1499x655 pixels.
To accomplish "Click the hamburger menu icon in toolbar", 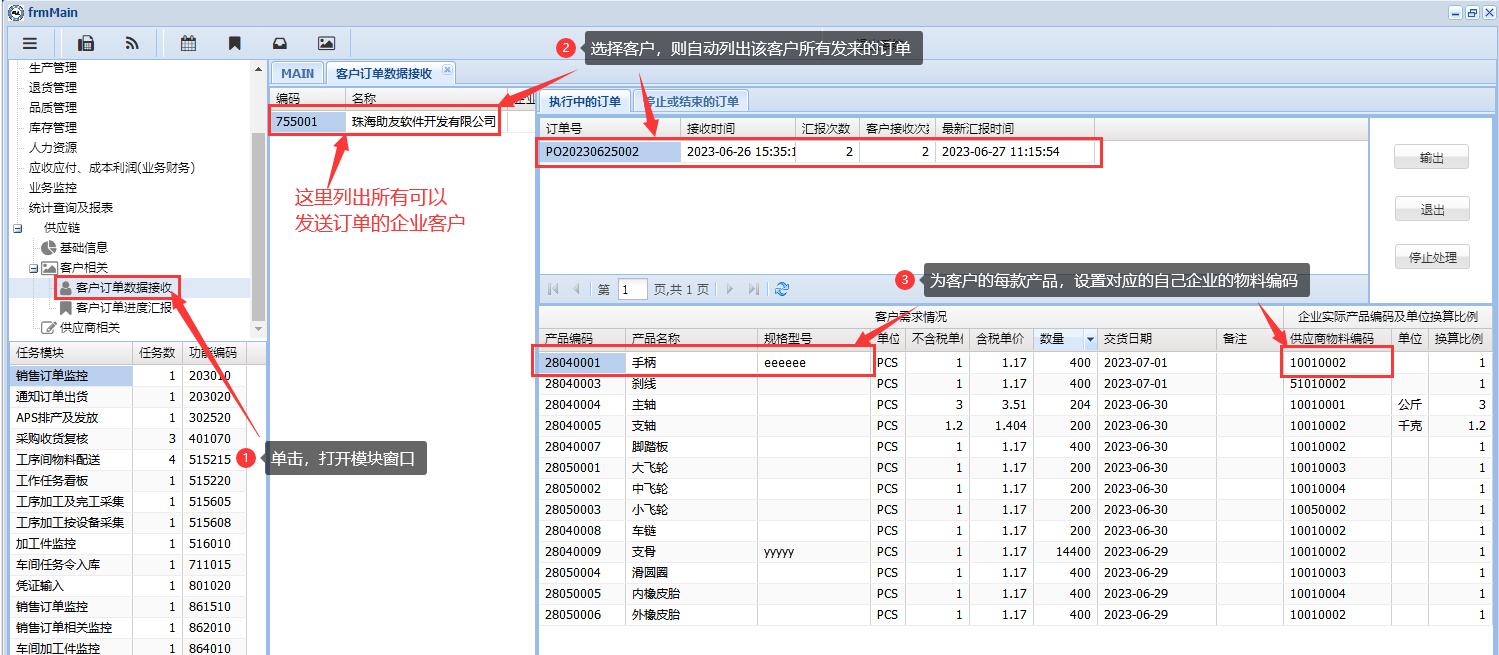I will (x=30, y=43).
